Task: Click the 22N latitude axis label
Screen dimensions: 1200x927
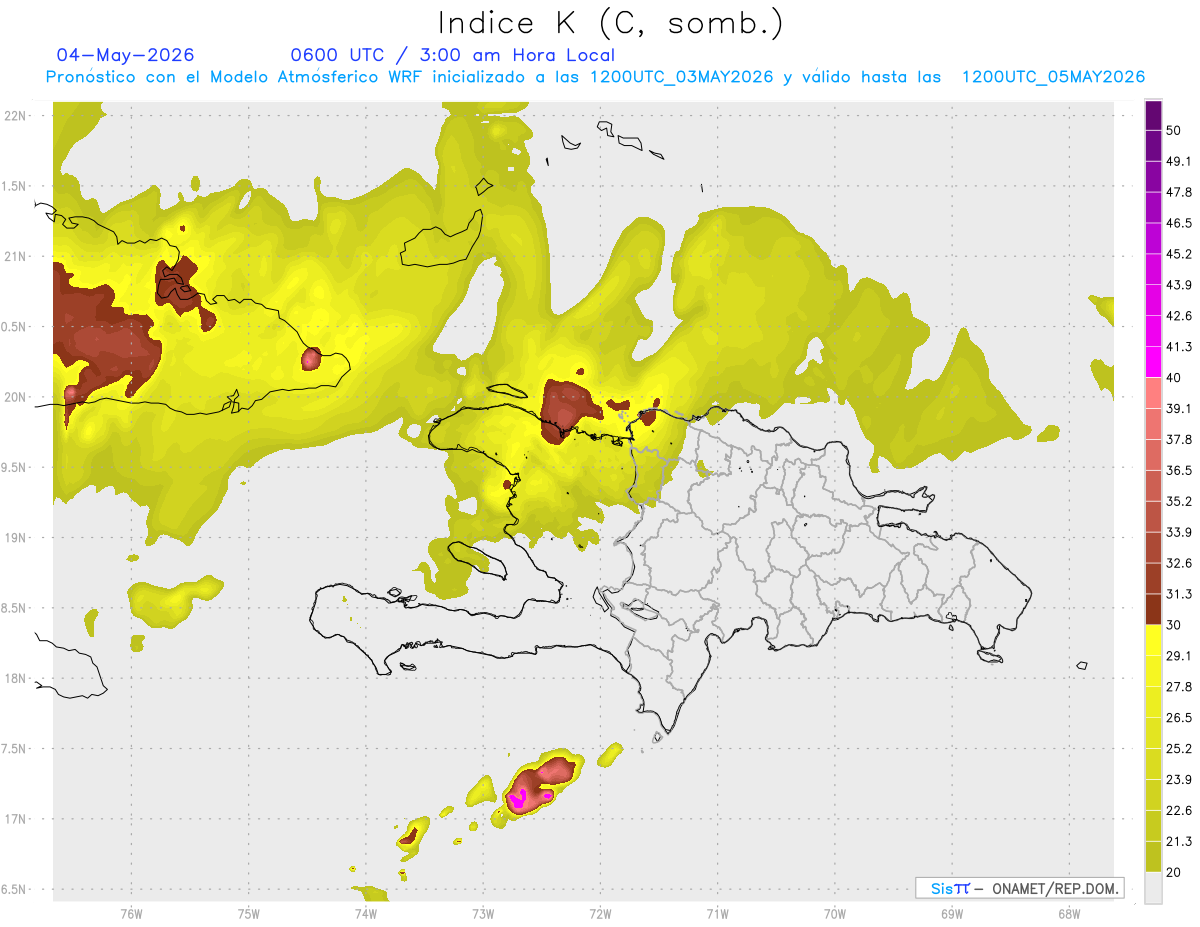Action: 15,116
